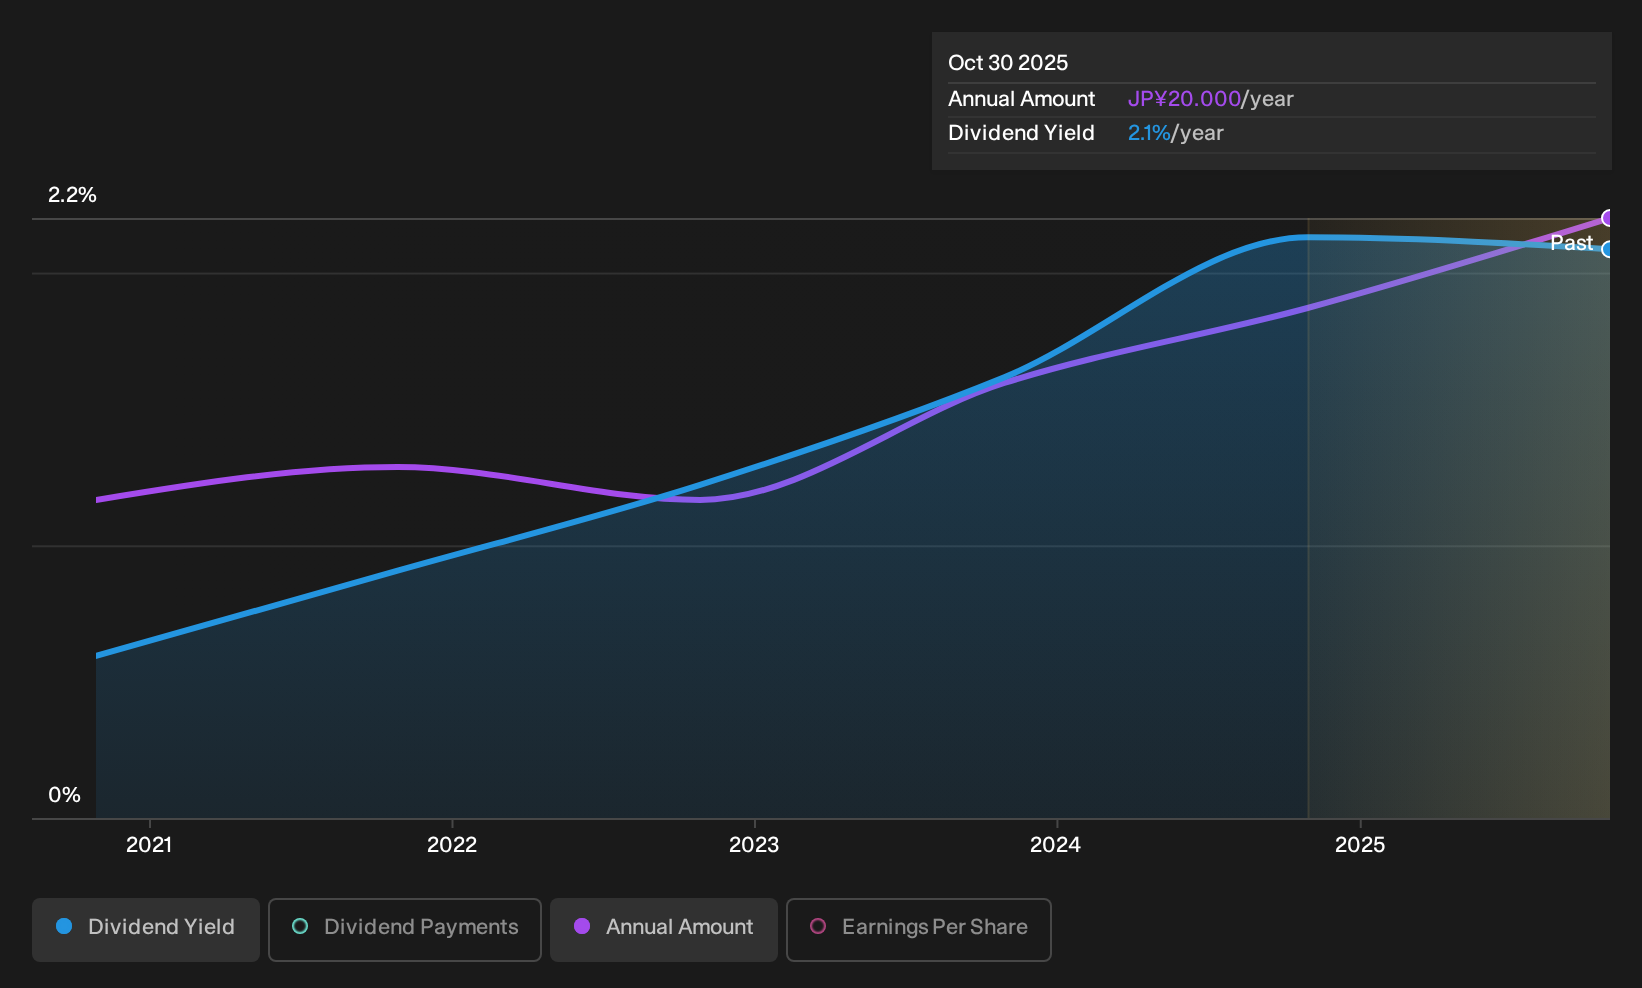Click the tooltip date Oct 30 2025
The height and width of the screenshot is (988, 1642).
[1008, 63]
